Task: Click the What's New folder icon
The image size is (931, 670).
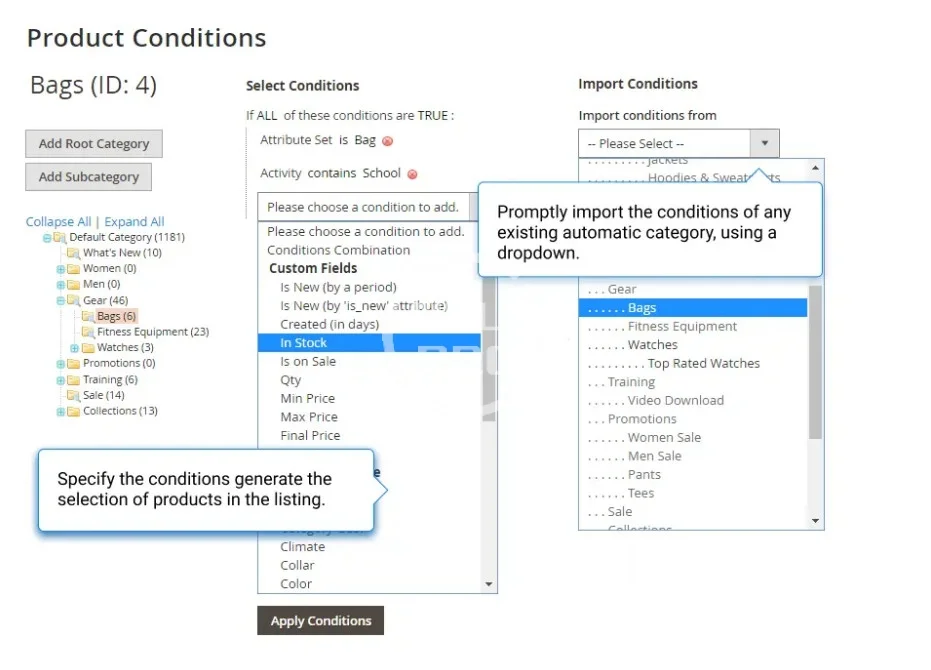Action: pyautogui.click(x=74, y=253)
